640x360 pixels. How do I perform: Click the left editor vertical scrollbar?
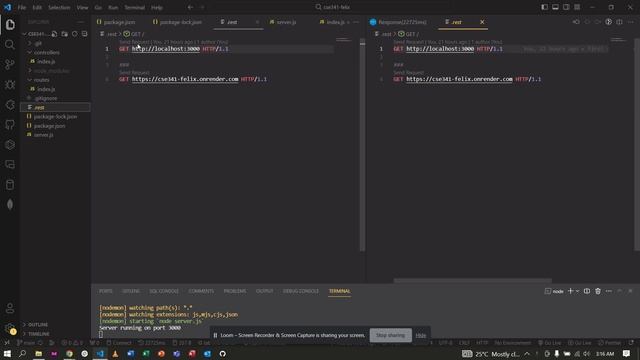coord(362,145)
